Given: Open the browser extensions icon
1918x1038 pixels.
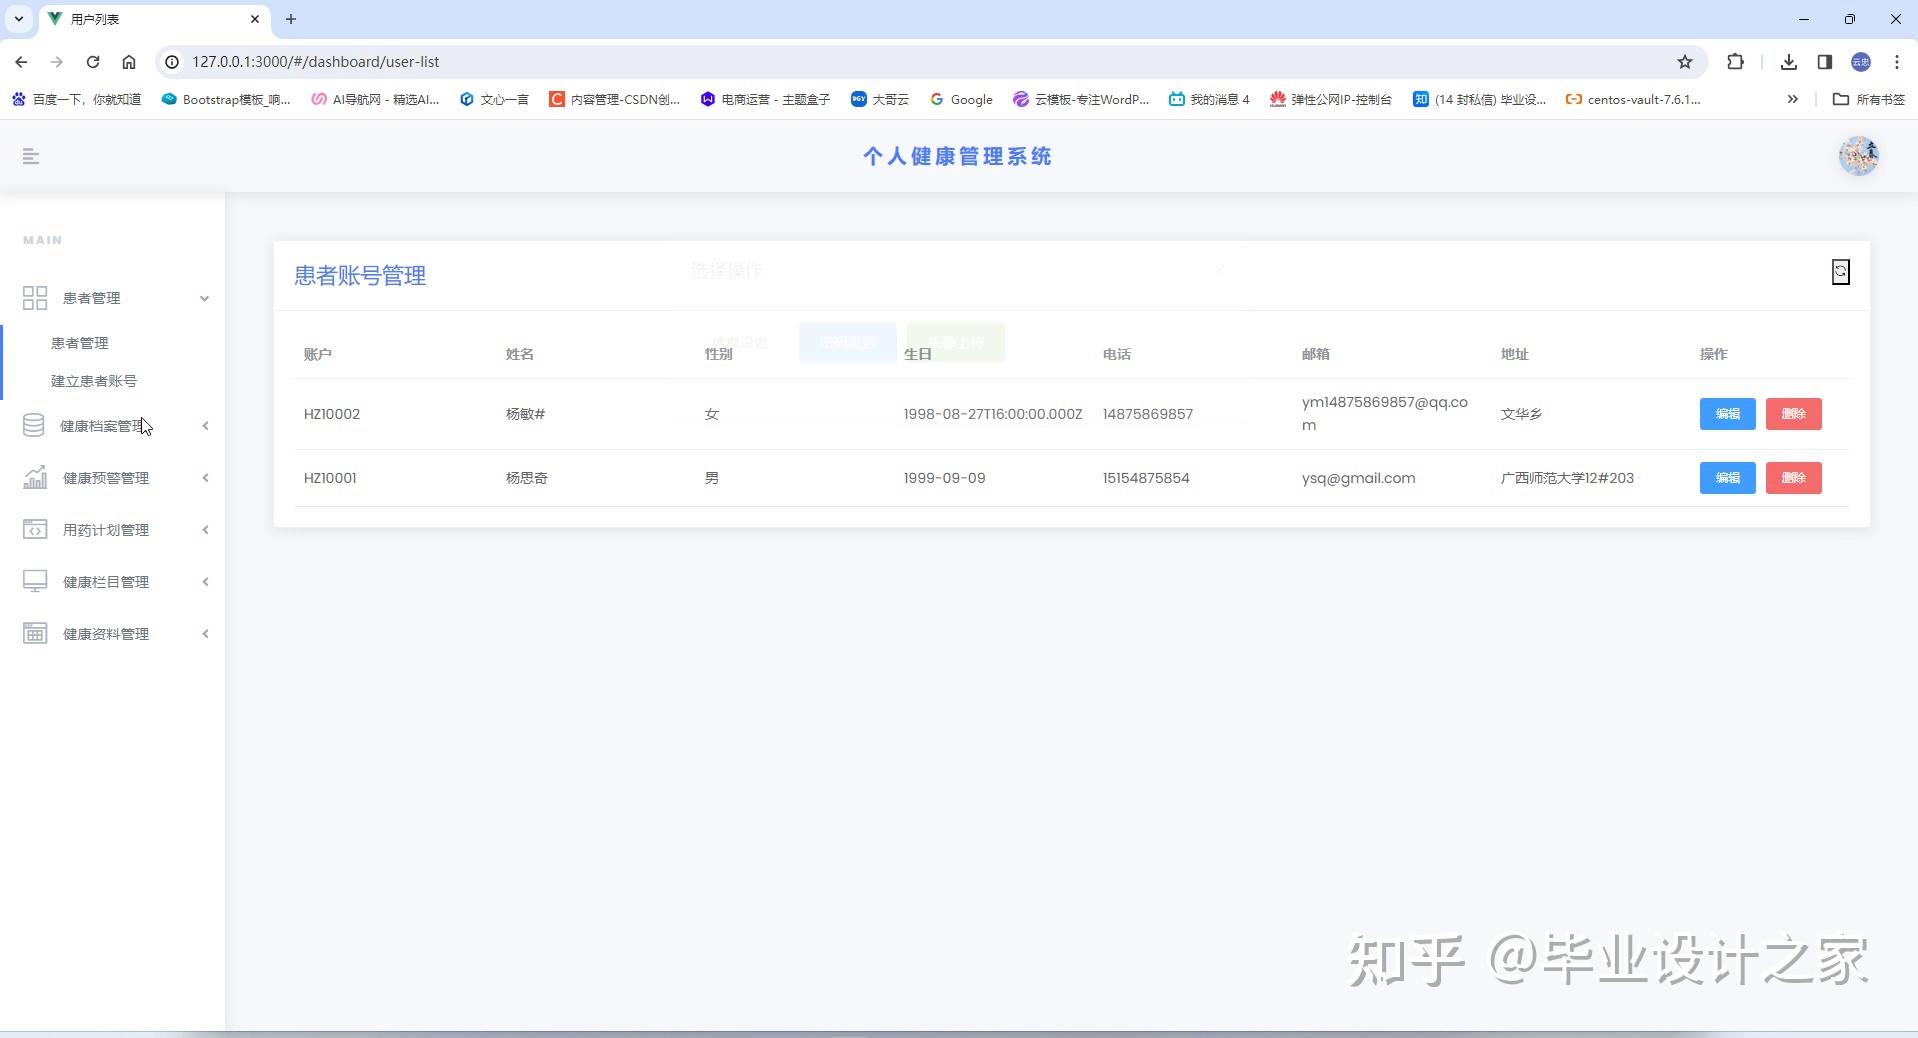Looking at the screenshot, I should 1737,62.
